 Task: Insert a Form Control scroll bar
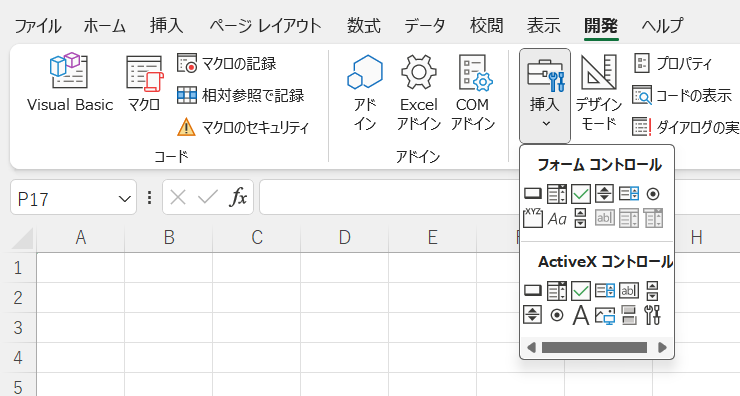click(x=580, y=218)
